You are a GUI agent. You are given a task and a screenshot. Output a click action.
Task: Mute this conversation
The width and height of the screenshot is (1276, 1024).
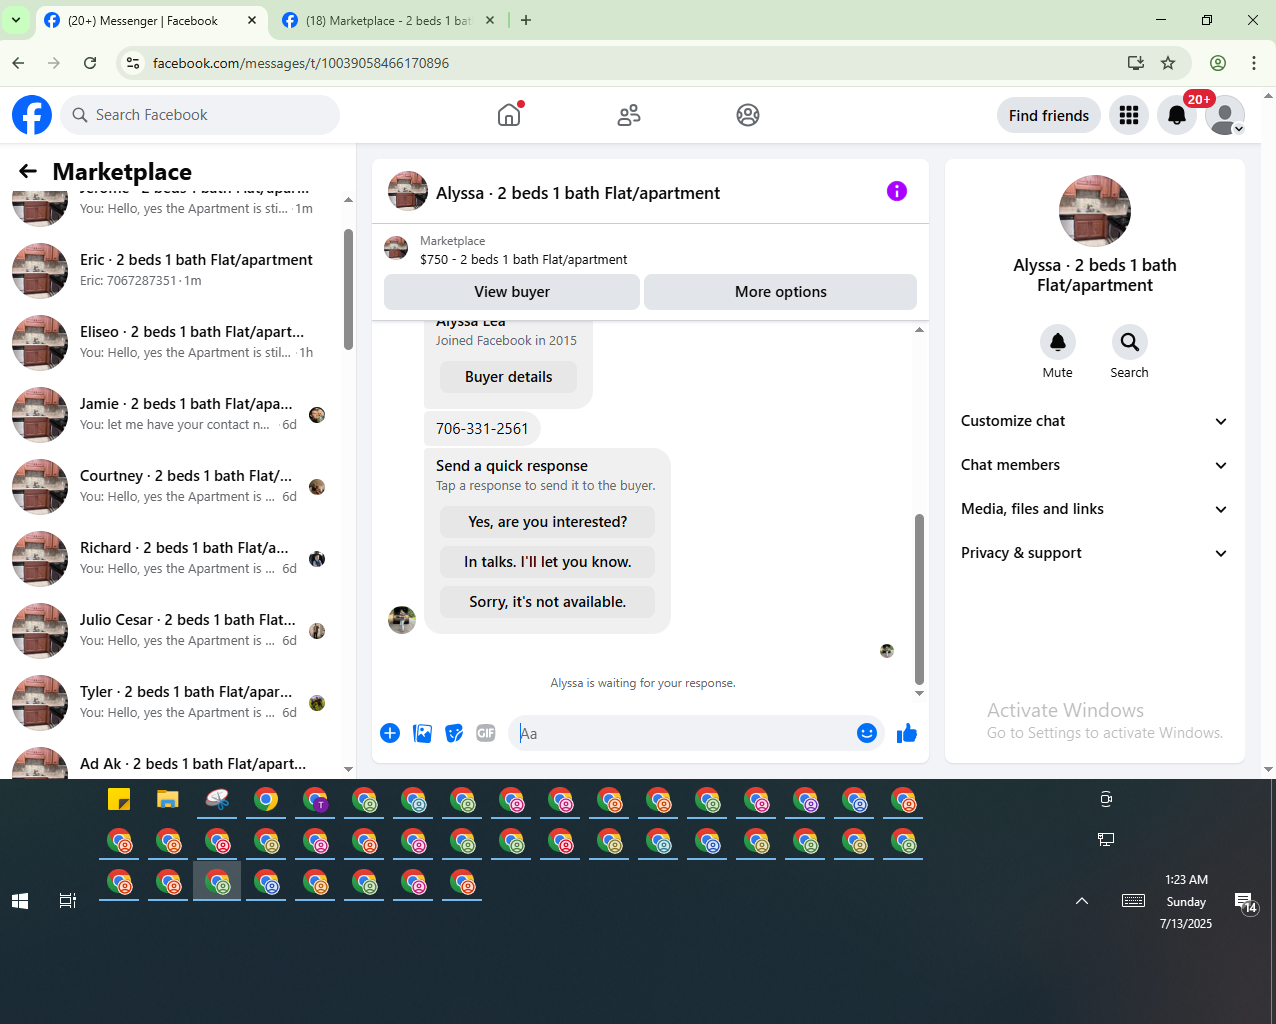1057,342
